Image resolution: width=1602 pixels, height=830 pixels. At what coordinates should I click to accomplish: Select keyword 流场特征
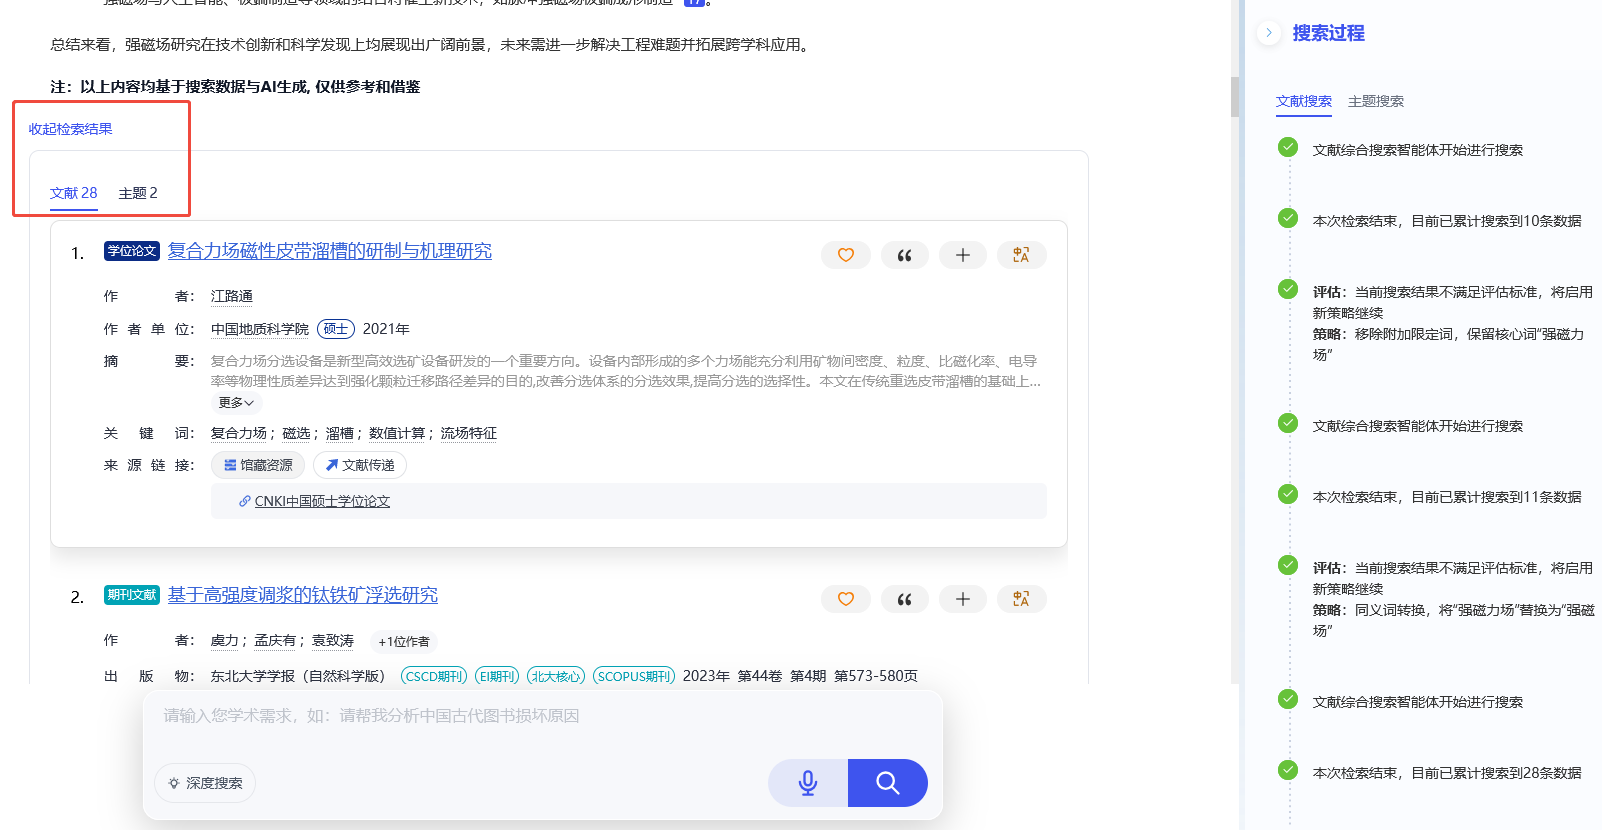point(469,433)
